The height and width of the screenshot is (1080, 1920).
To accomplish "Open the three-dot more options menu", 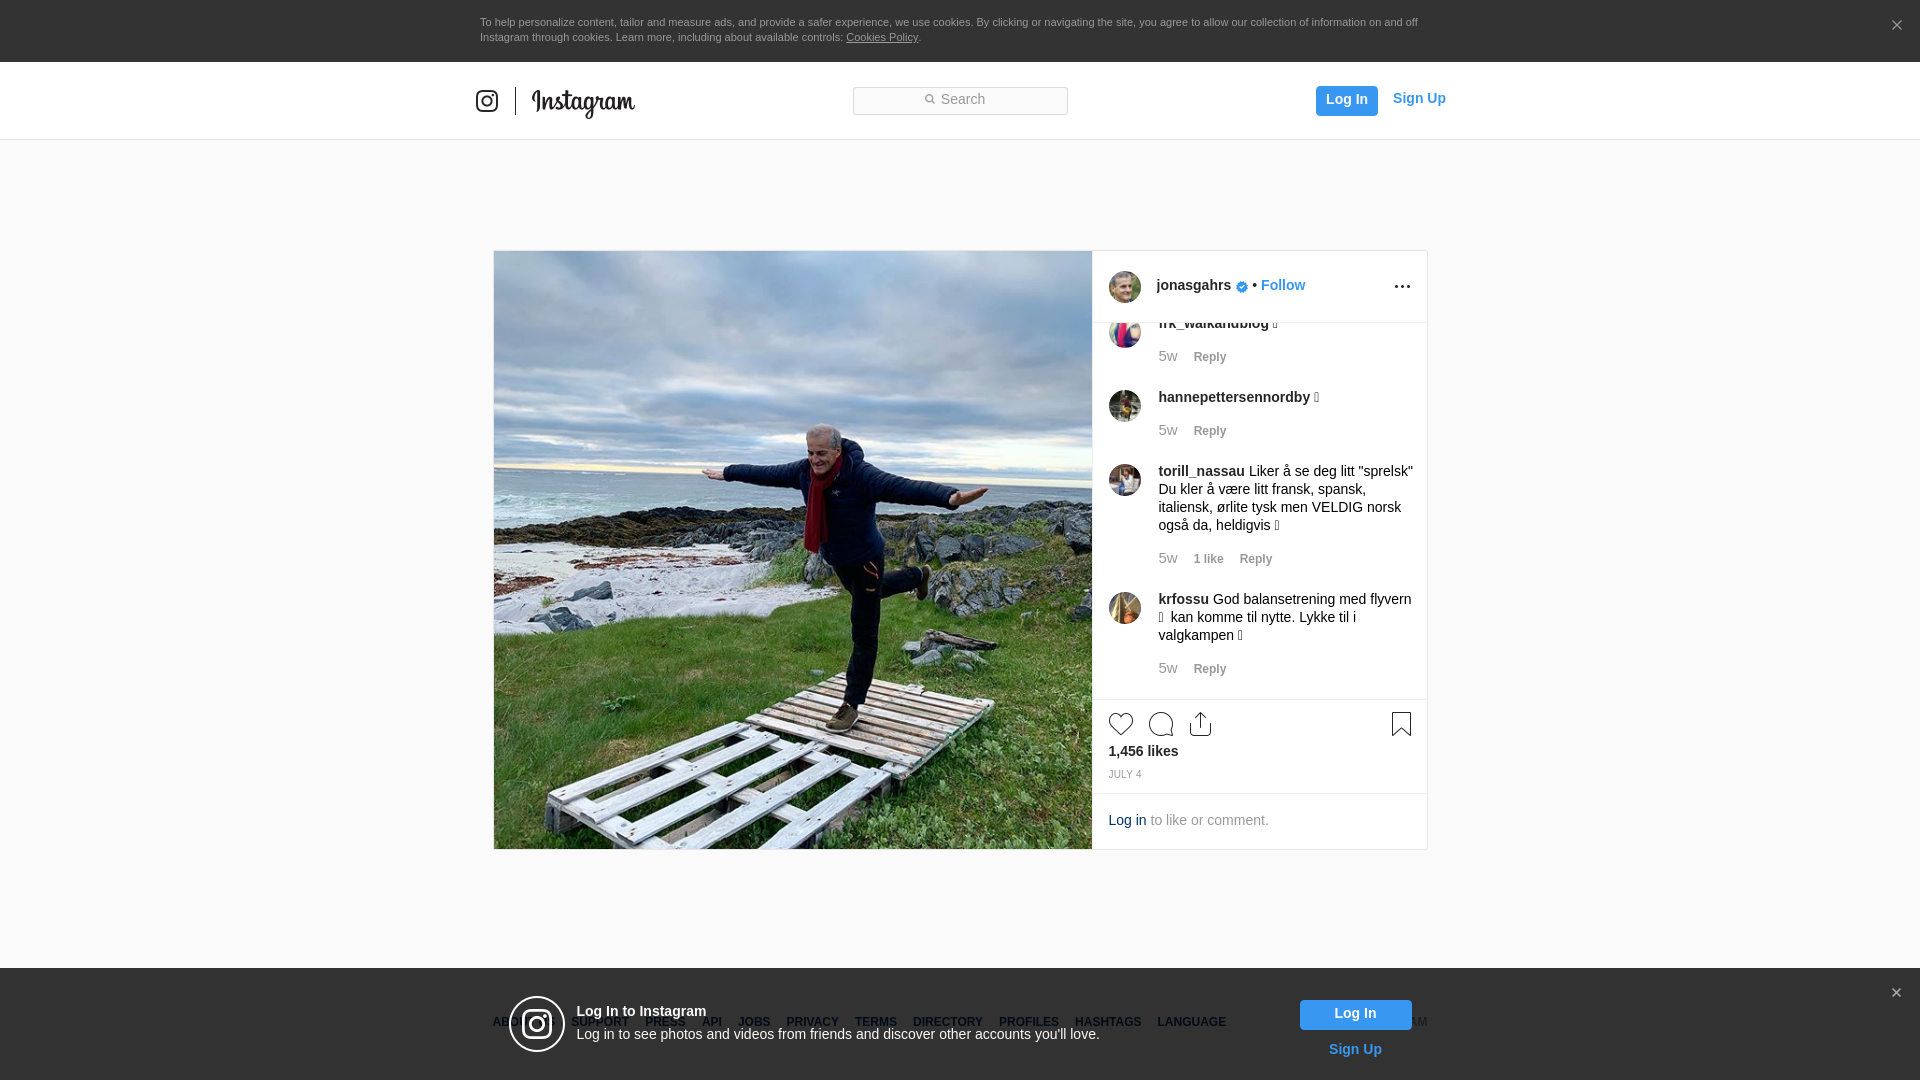I will coord(1402,287).
